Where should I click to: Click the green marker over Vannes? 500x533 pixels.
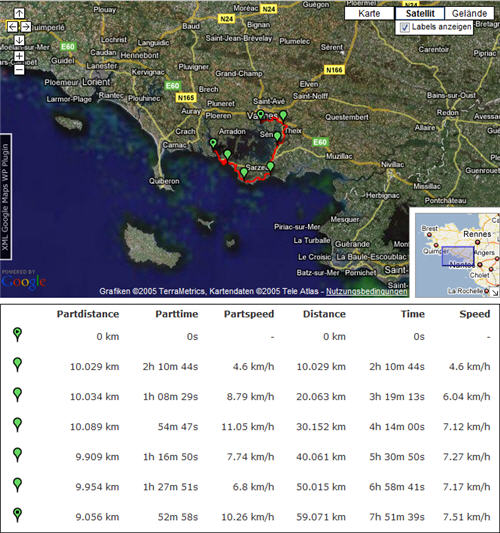(x=261, y=115)
